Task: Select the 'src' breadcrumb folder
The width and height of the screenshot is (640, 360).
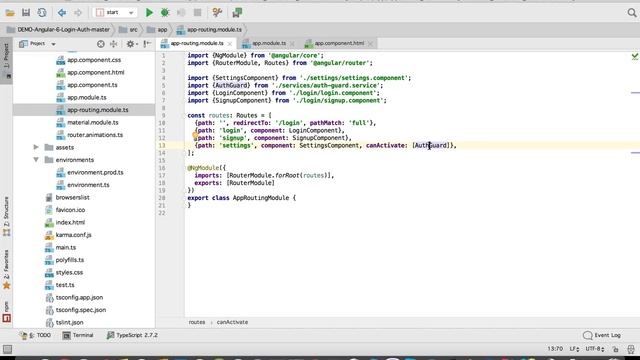Action: tap(129, 30)
